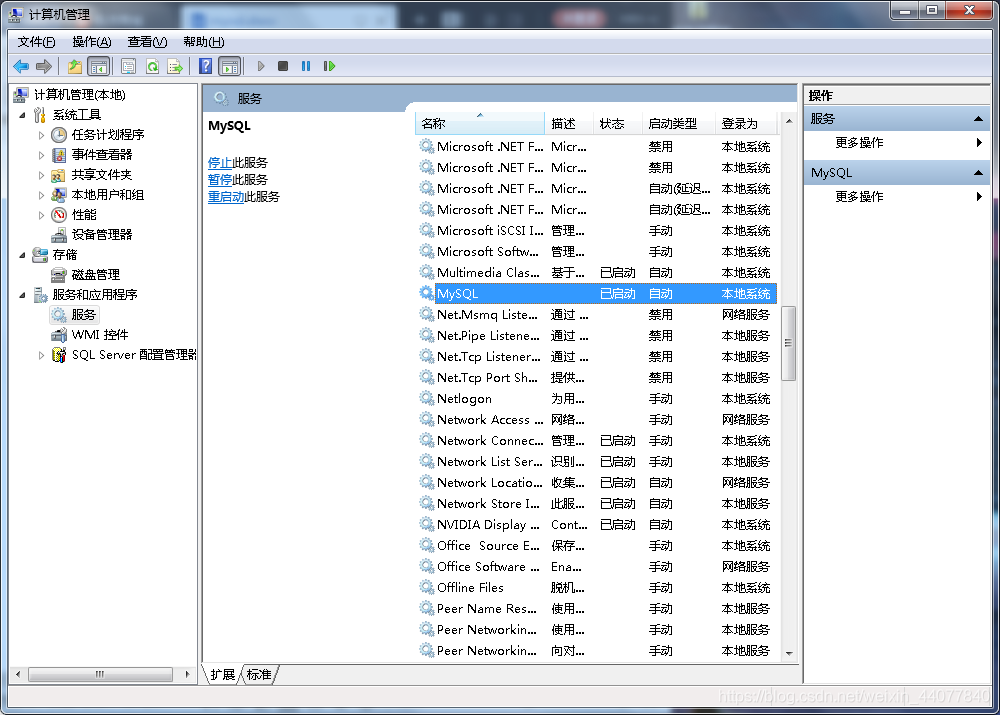Select SQL Server 配置管理器 tree node
1000x715 pixels.
tap(133, 355)
